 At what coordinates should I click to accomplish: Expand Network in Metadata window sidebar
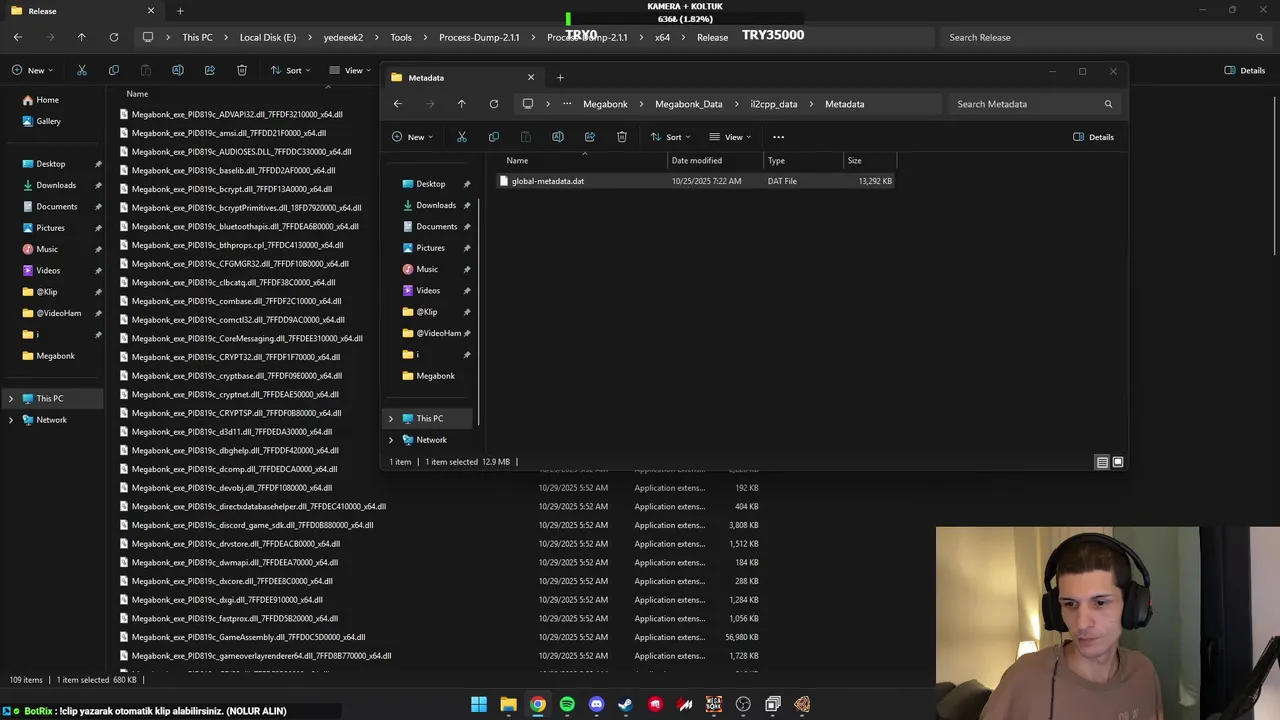tap(391, 440)
